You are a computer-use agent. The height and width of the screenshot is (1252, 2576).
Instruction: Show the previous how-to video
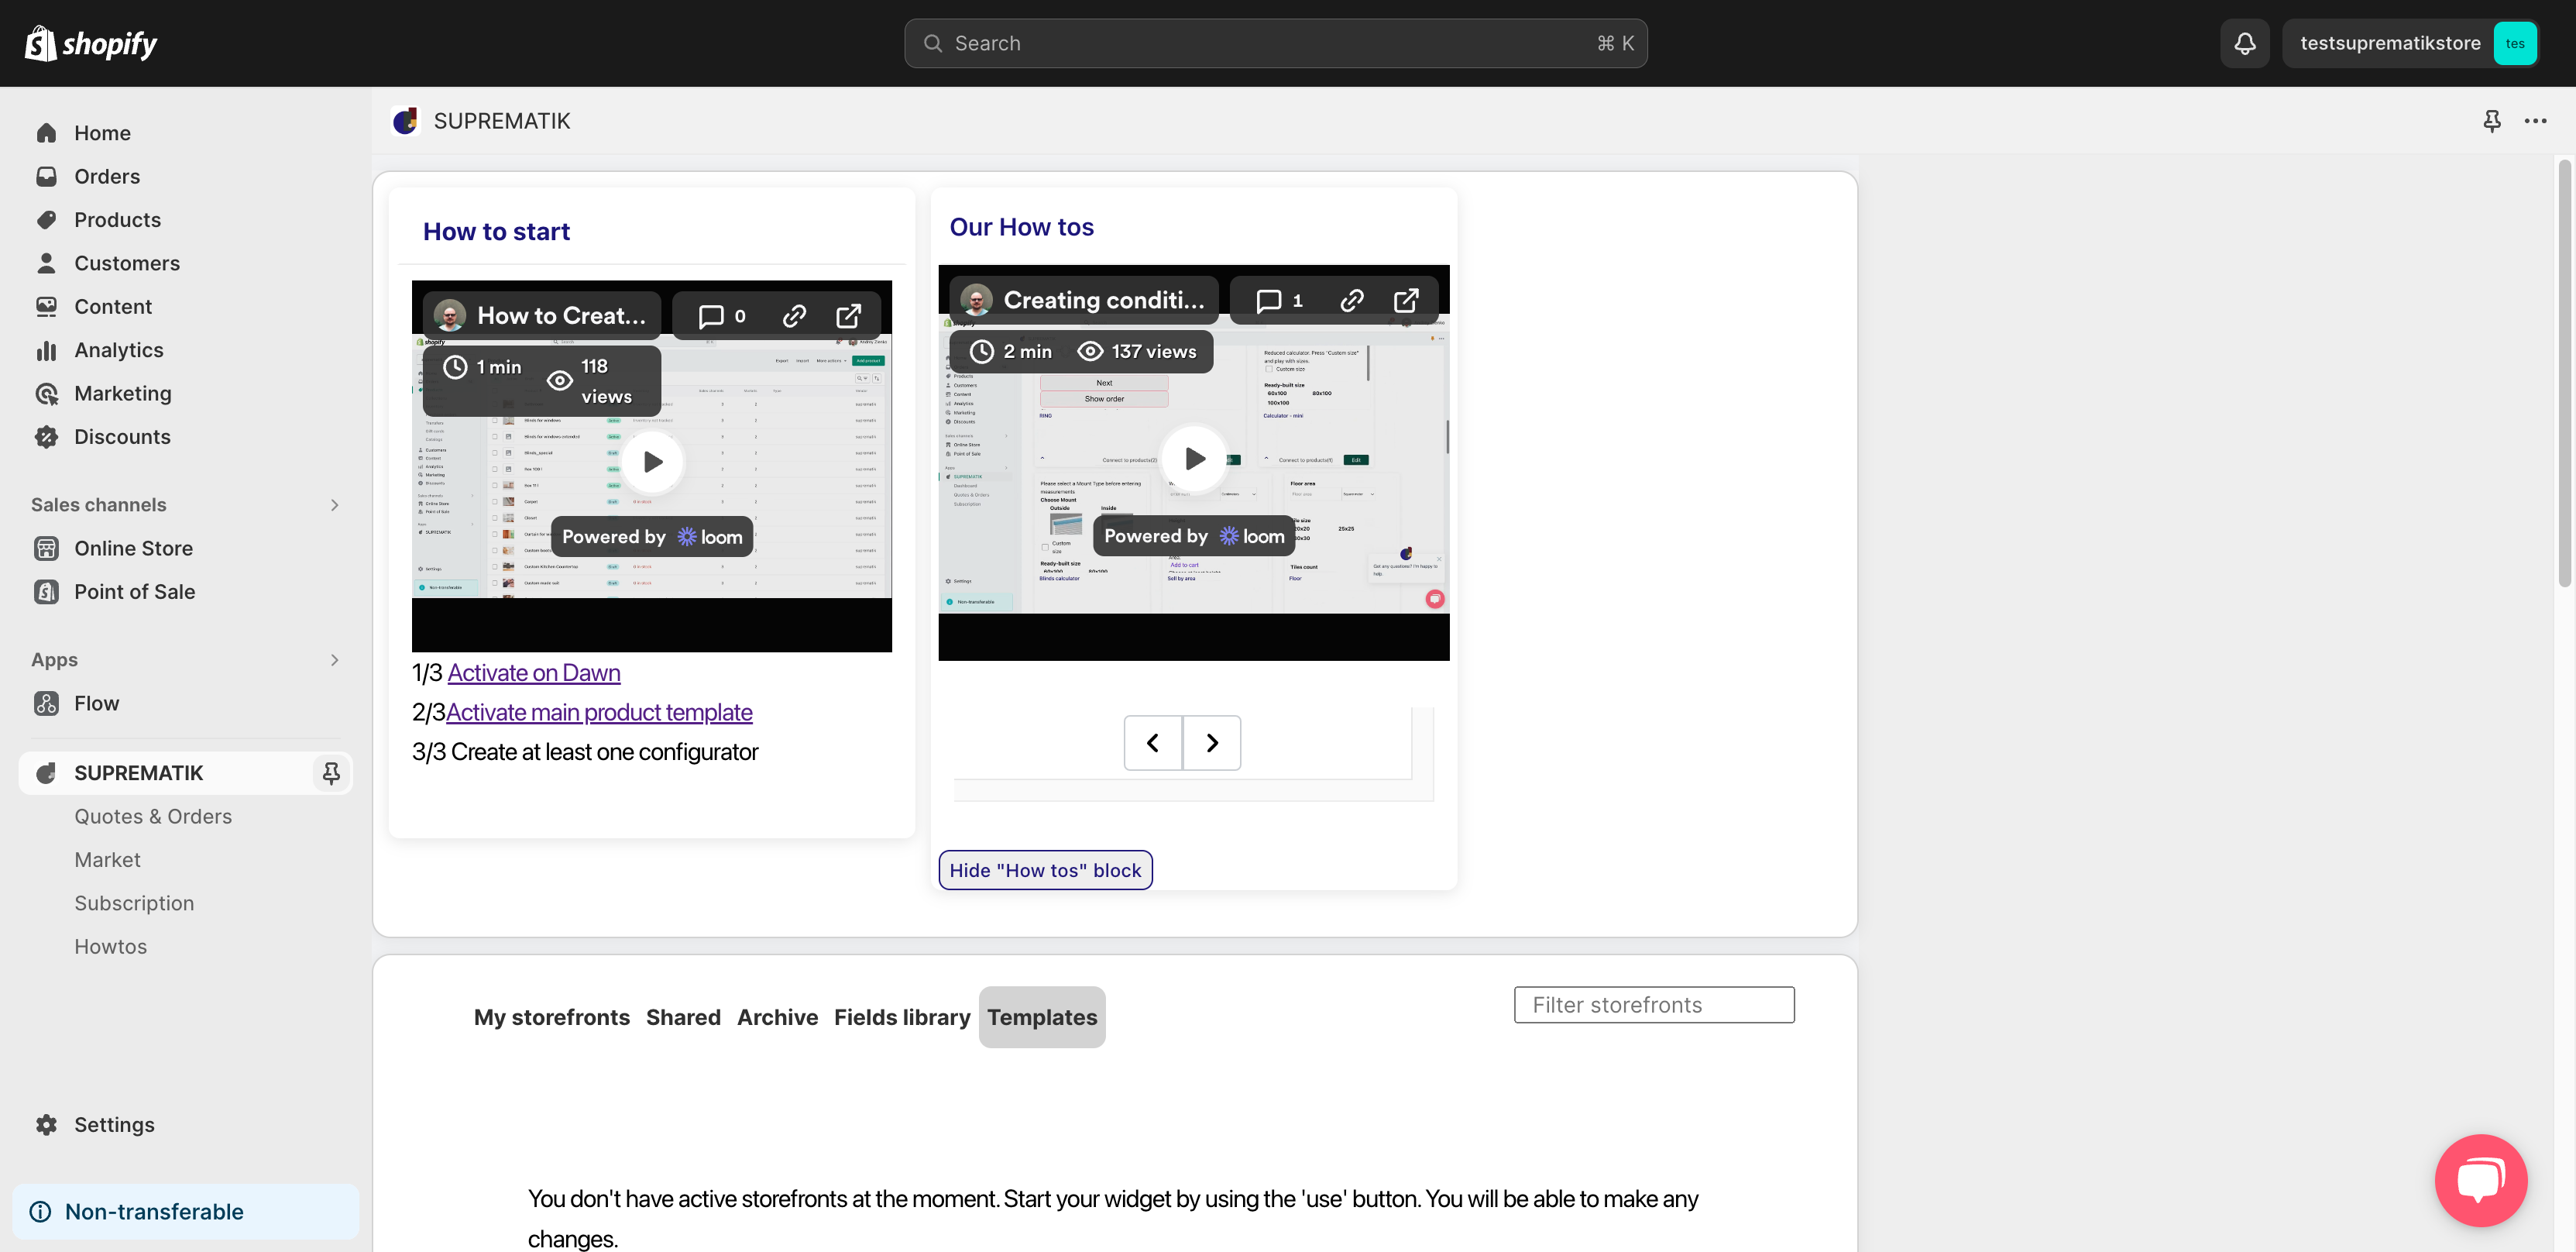(x=1153, y=742)
